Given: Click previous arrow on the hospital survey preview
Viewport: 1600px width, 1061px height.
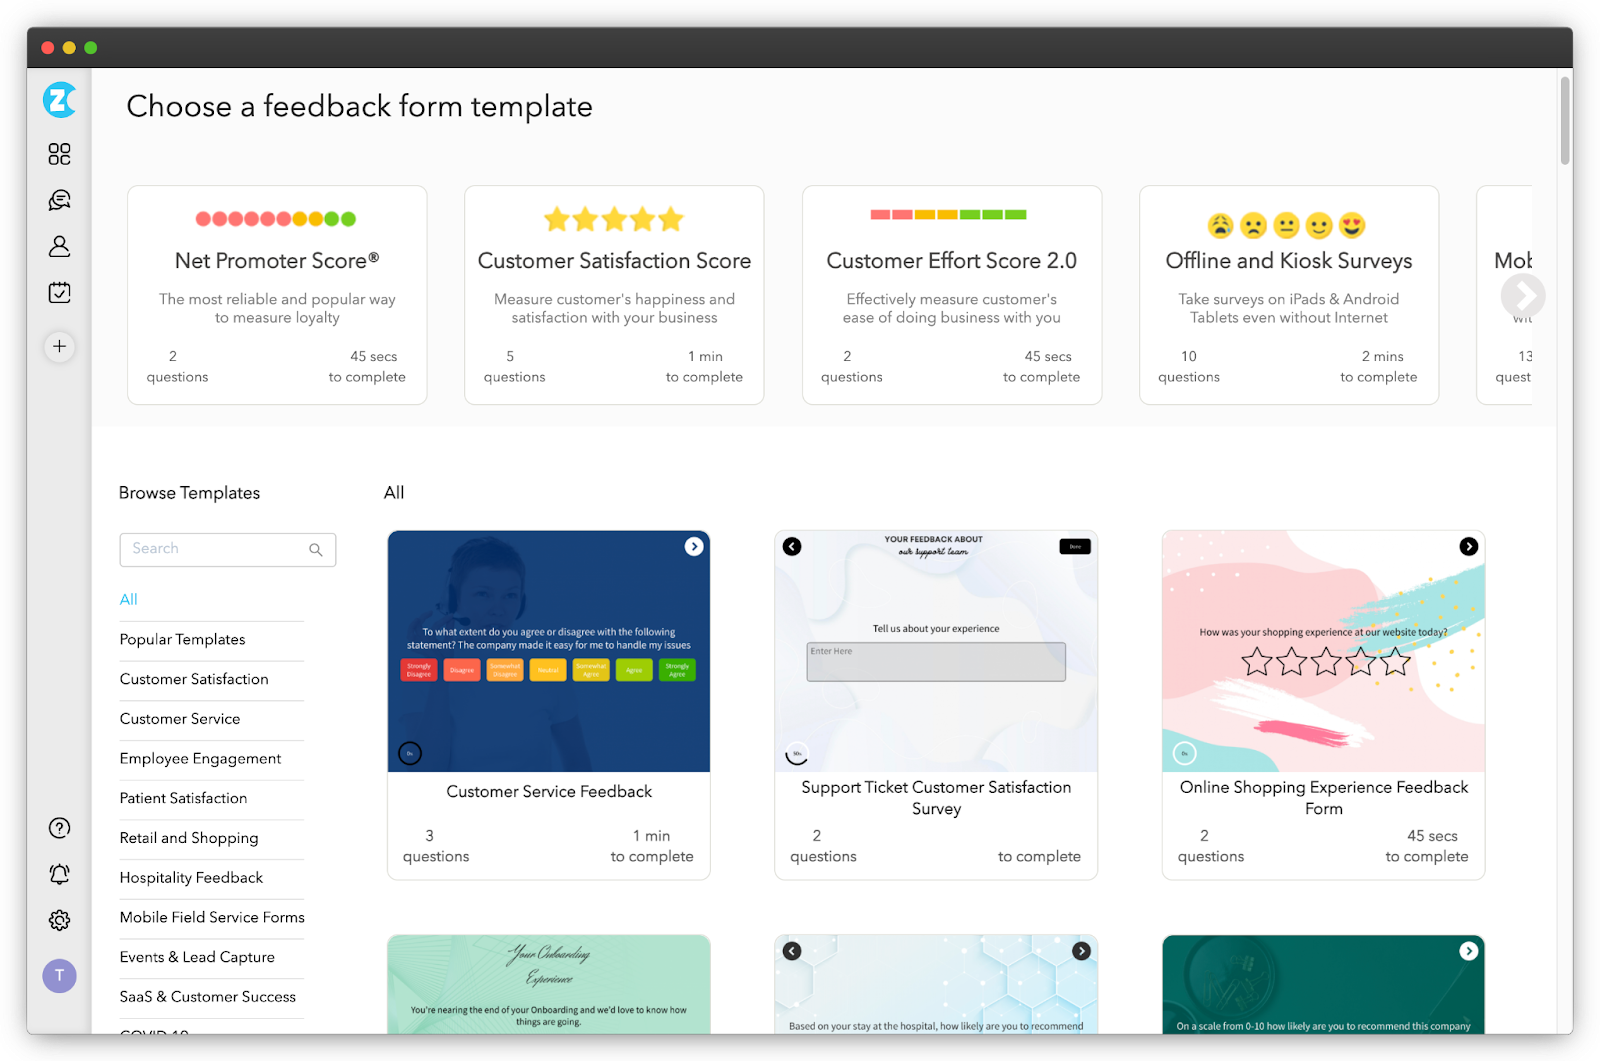Looking at the screenshot, I should click(792, 951).
